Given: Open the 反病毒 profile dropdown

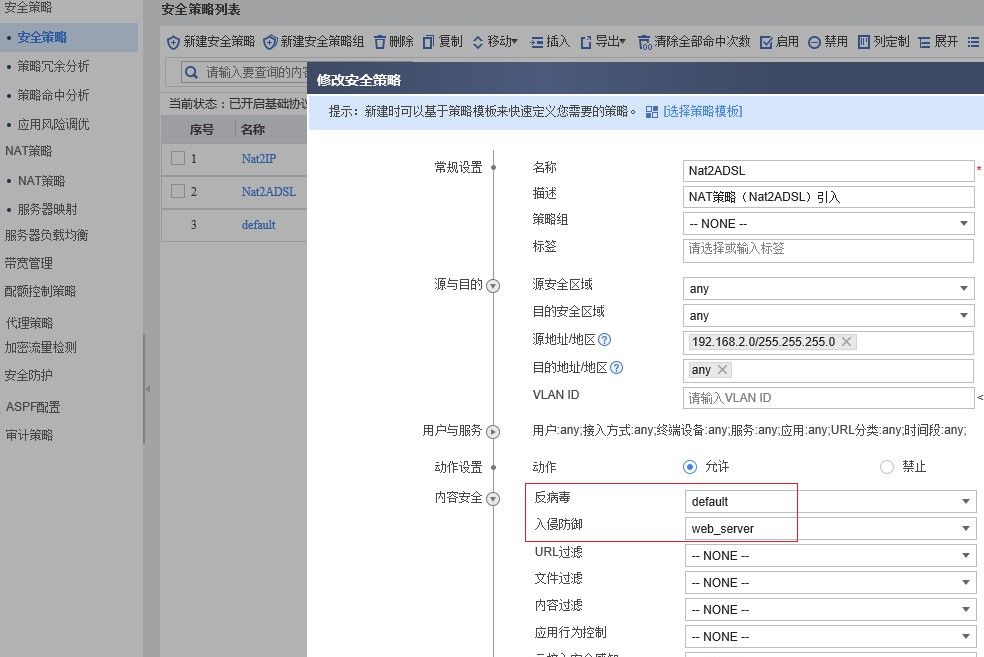Looking at the screenshot, I should (965, 501).
